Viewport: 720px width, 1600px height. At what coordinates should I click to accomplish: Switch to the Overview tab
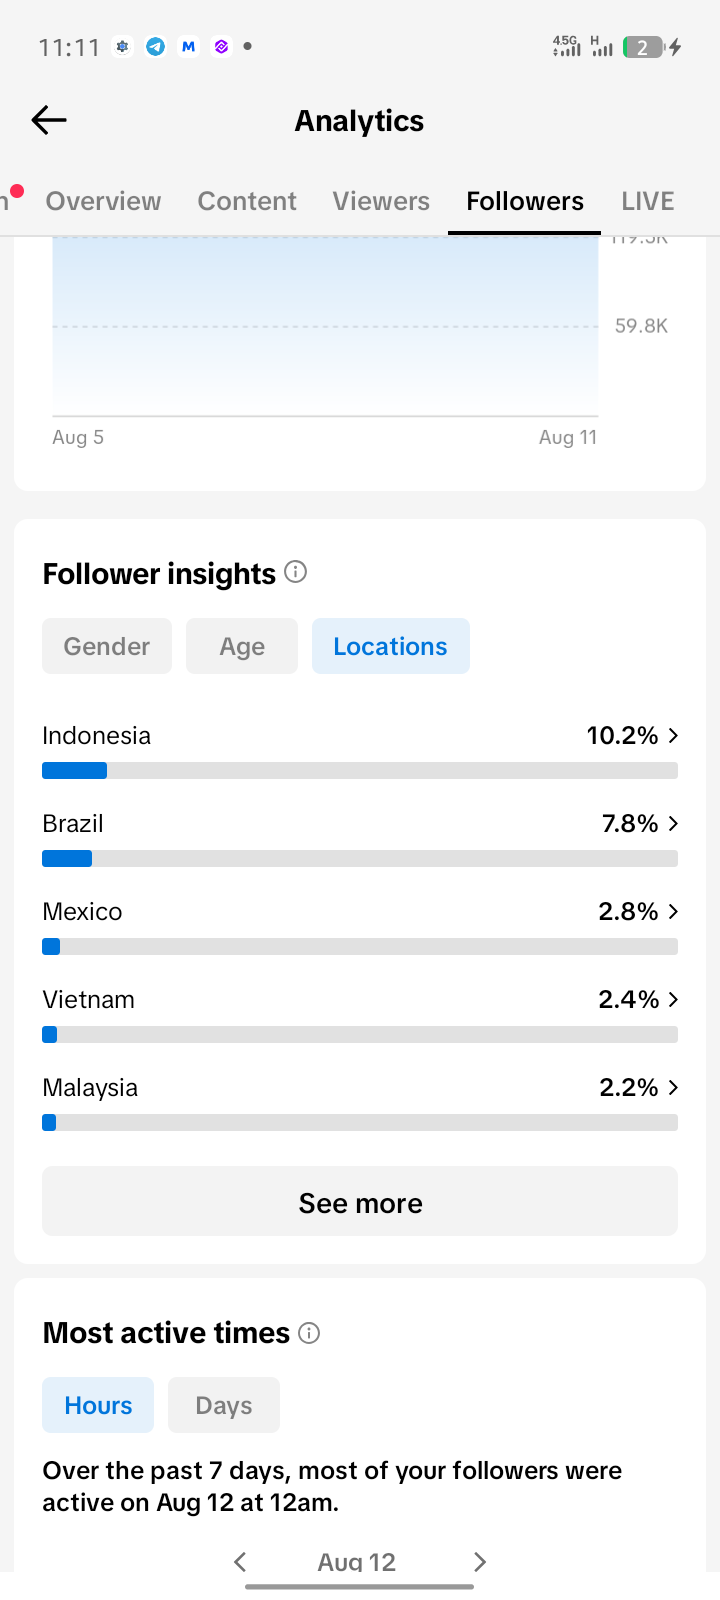(x=103, y=201)
